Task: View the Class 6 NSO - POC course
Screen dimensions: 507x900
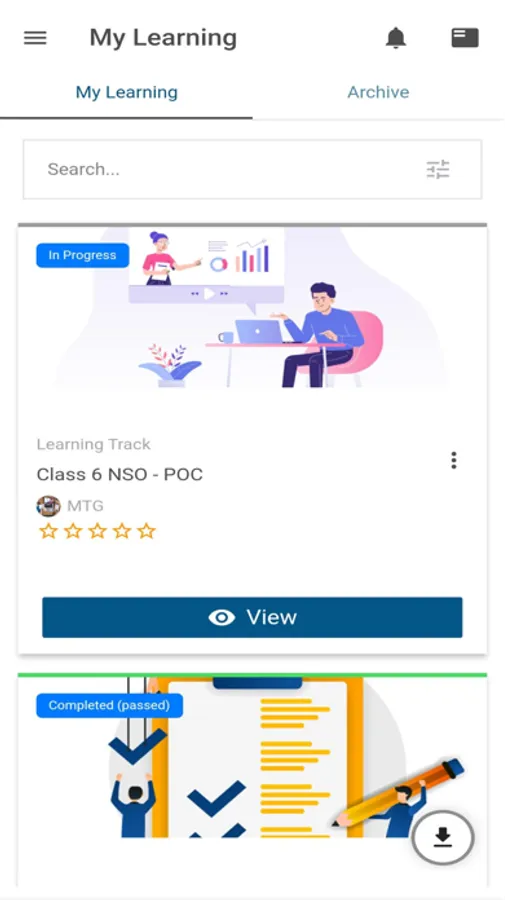Action: (x=252, y=617)
